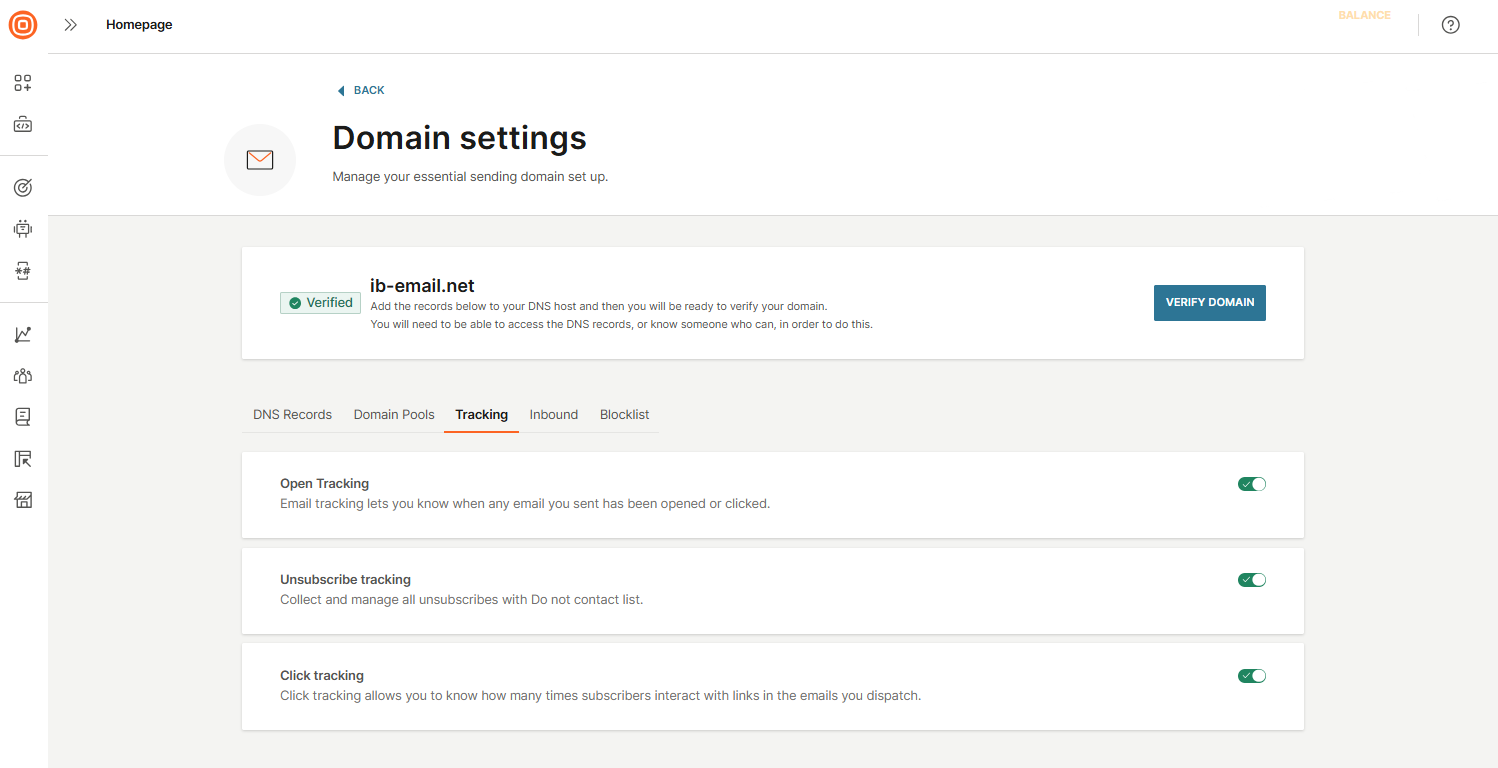
Task: Open the Blocklist tab
Action: [x=624, y=414]
